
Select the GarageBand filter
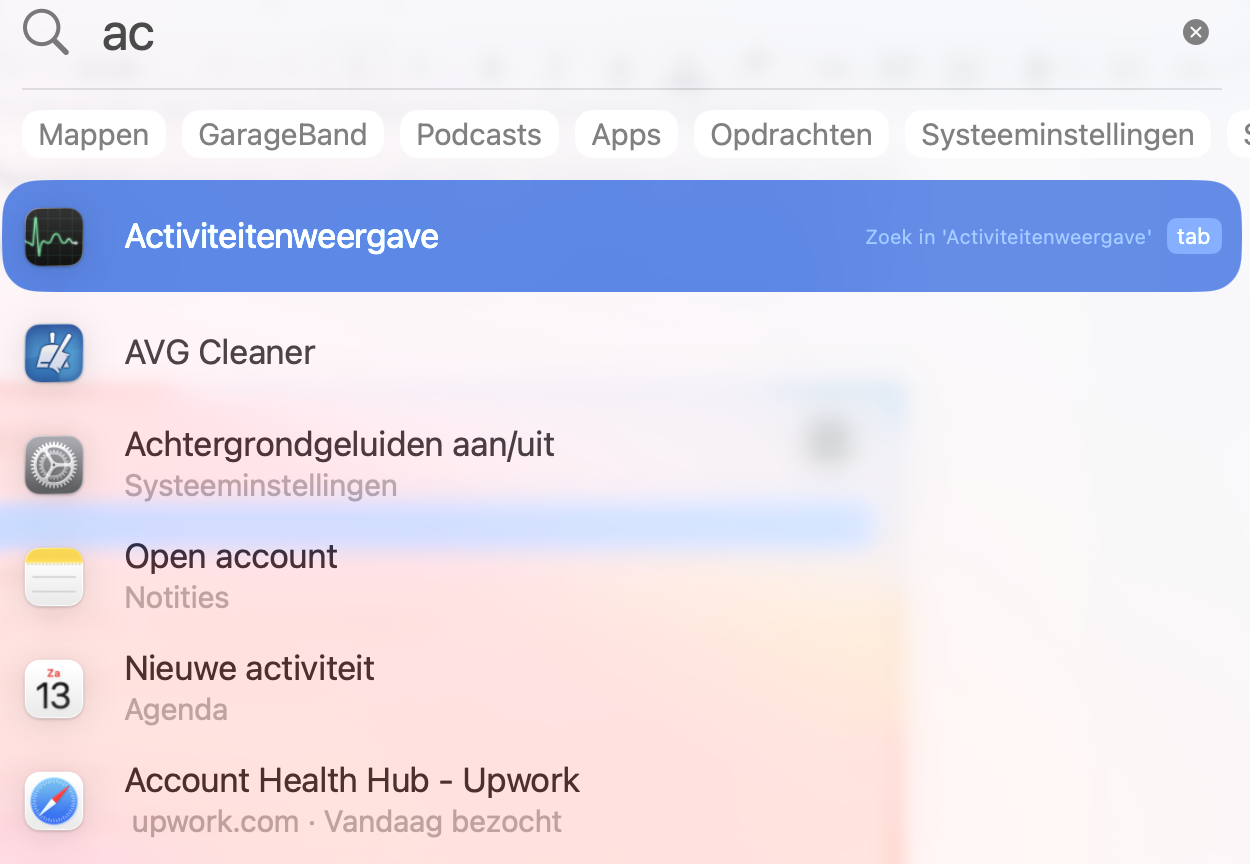(x=283, y=133)
